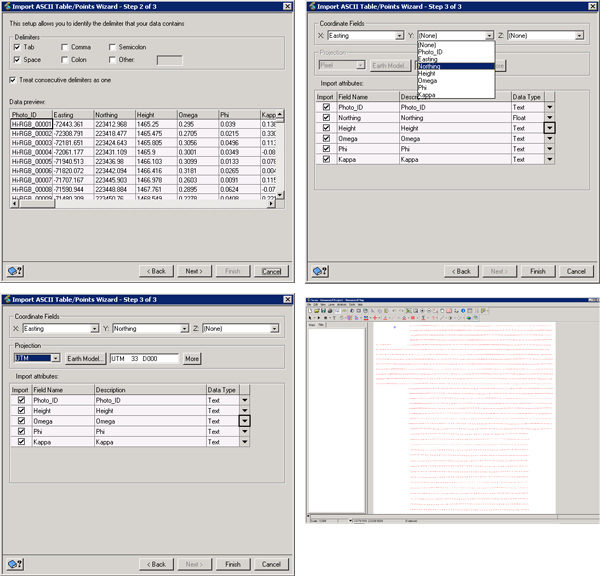The height and width of the screenshot is (576, 600).
Task: Click the Print icon in main app toolbar
Action: click(x=330, y=311)
